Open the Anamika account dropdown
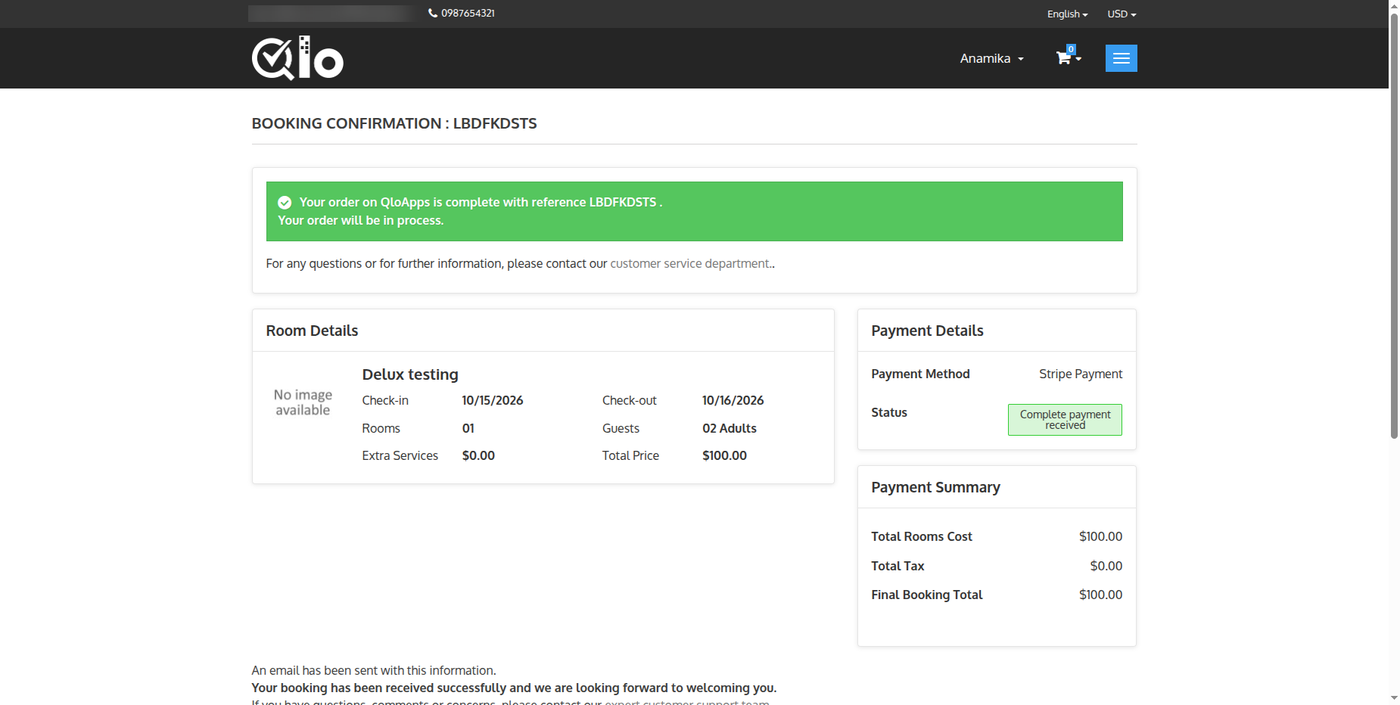 tap(992, 58)
